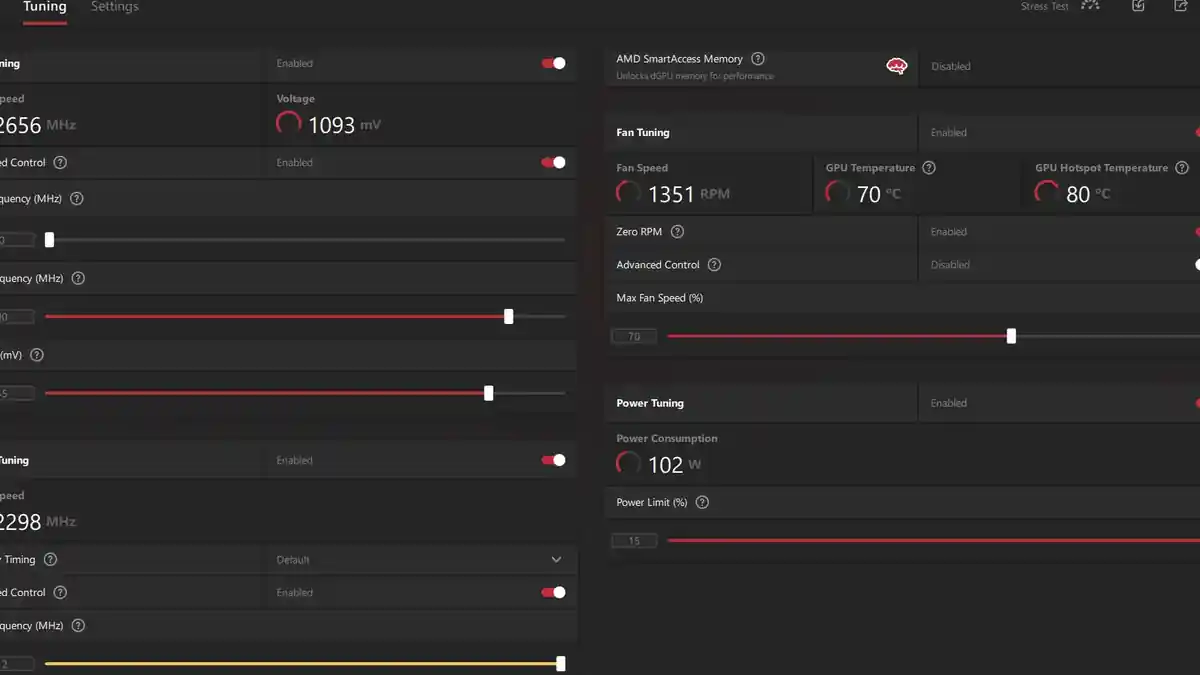Image resolution: width=1200 pixels, height=675 pixels.
Task: Click the Max Fan Speed value field showing 70
Action: pyautogui.click(x=634, y=337)
